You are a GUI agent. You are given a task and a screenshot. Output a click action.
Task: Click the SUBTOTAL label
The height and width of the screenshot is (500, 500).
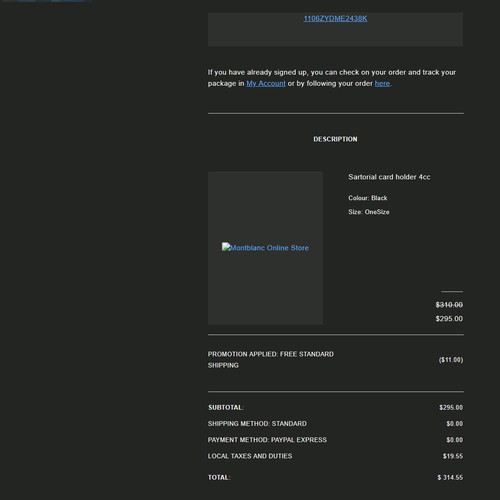coord(226,408)
